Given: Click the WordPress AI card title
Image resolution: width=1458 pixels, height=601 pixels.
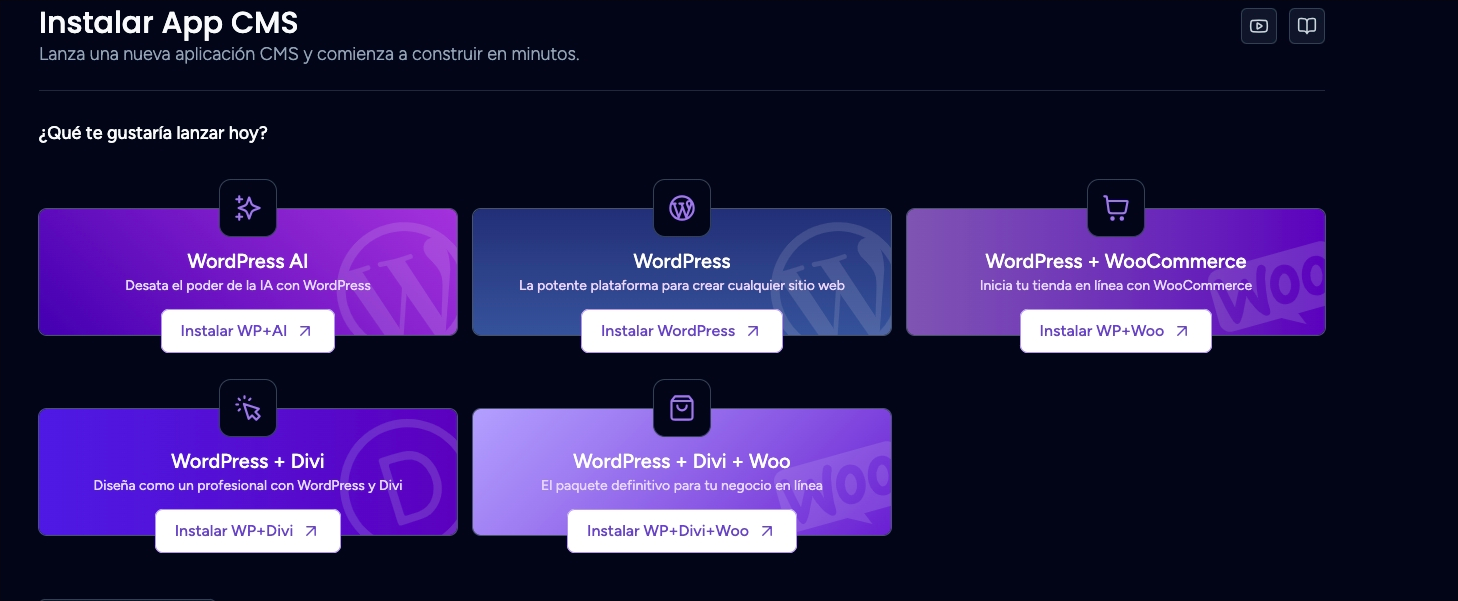Looking at the screenshot, I should coord(248,262).
